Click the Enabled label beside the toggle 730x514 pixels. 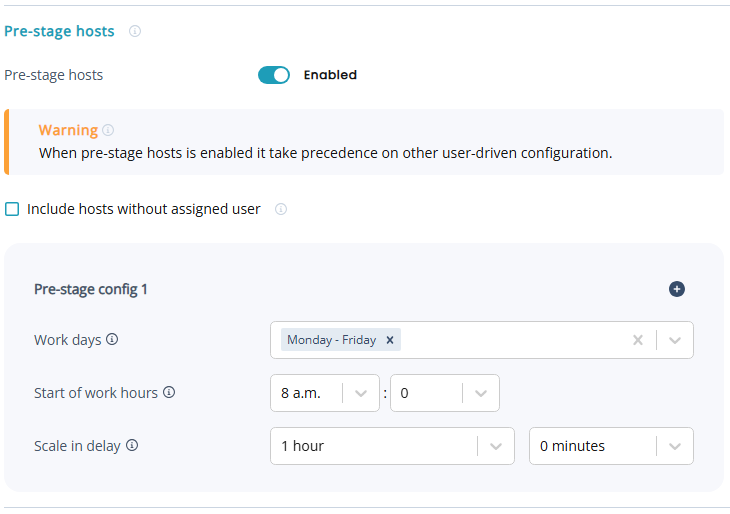[330, 75]
